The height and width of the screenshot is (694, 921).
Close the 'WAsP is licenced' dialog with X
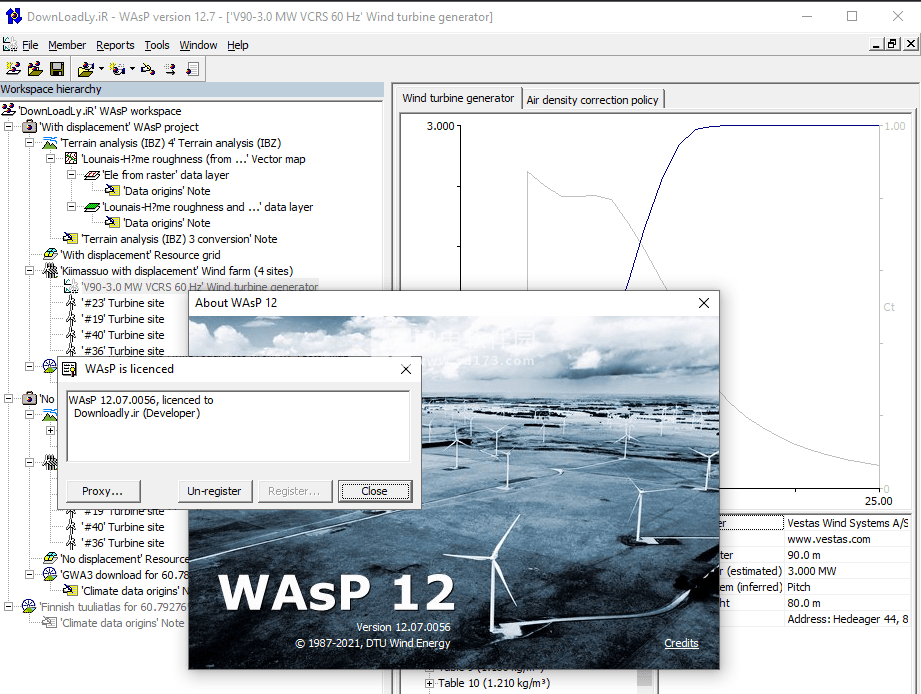[x=406, y=369]
